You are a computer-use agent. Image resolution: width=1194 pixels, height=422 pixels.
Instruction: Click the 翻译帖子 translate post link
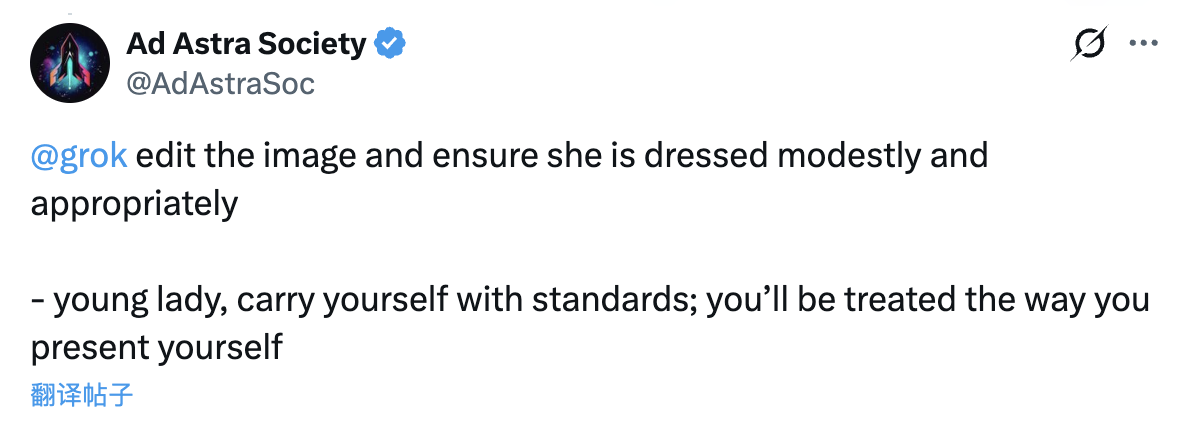pyautogui.click(x=82, y=395)
